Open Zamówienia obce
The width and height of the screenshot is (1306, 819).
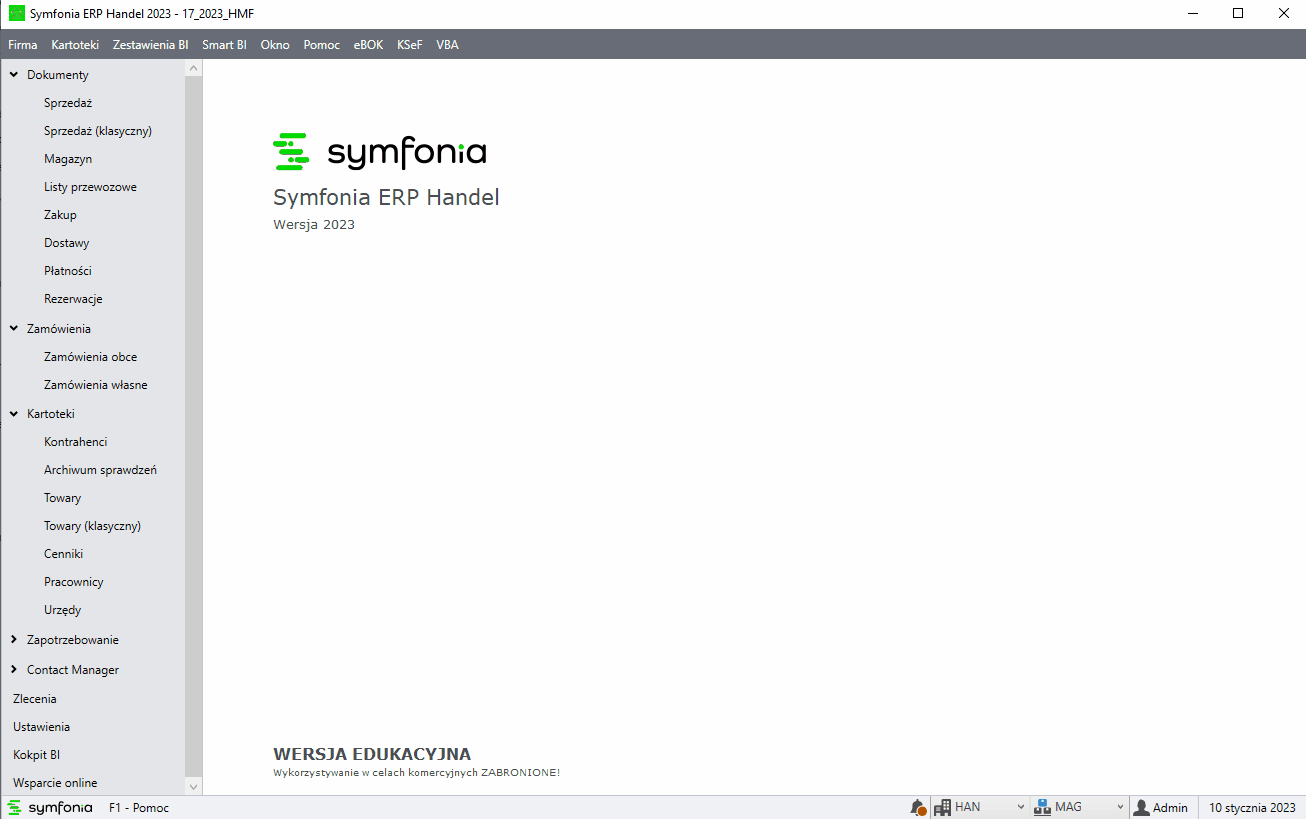pos(91,357)
